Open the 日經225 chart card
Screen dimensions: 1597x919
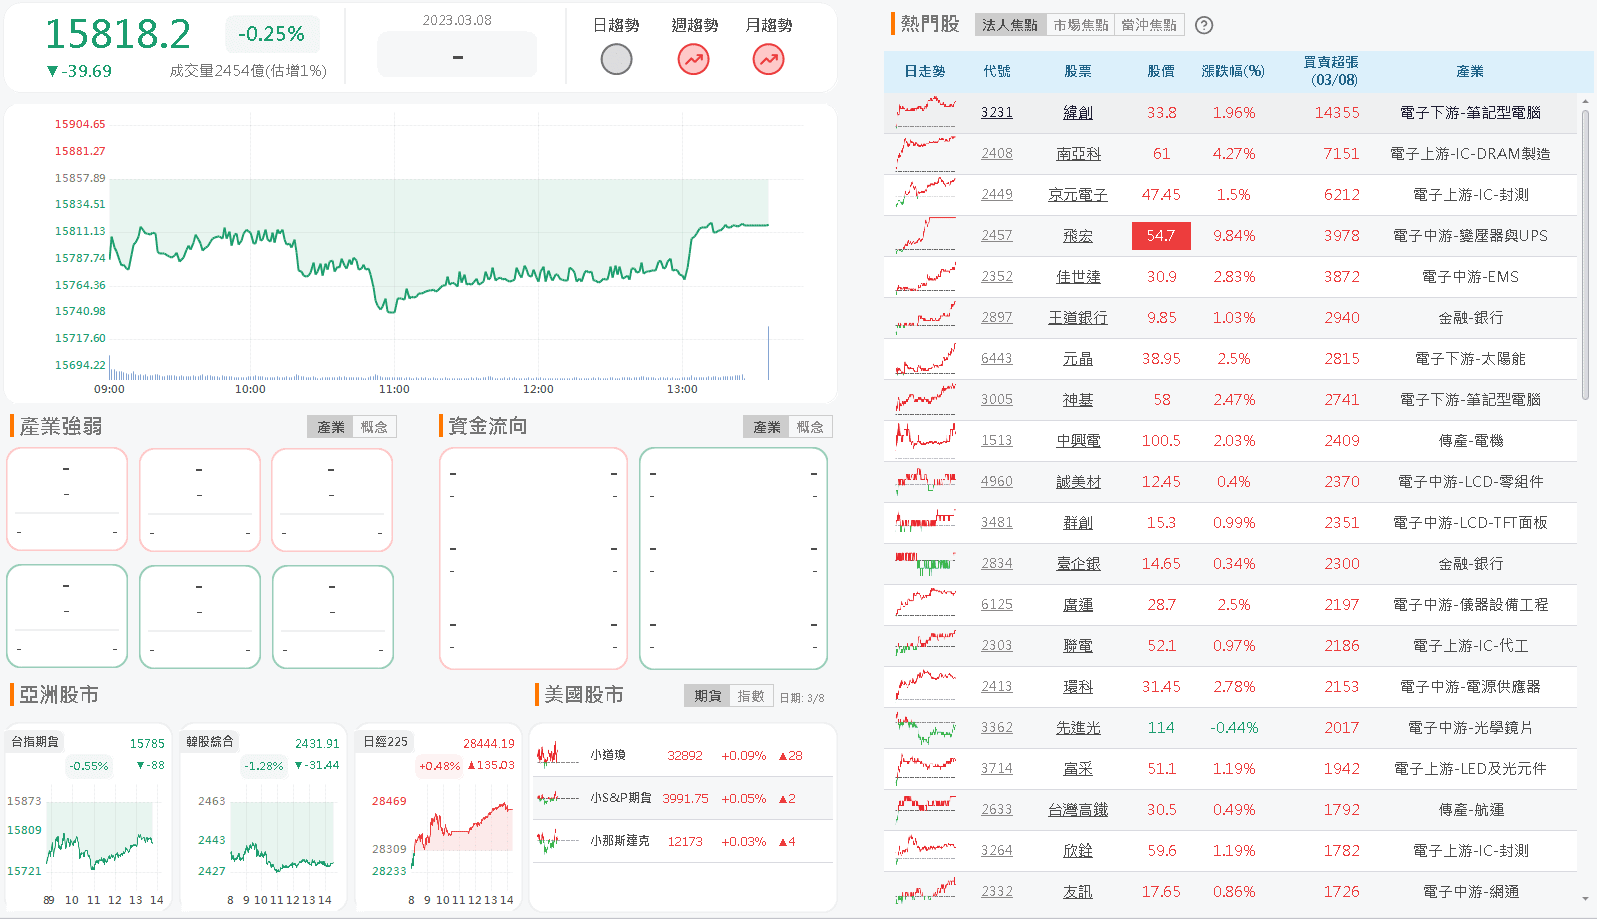[439, 818]
